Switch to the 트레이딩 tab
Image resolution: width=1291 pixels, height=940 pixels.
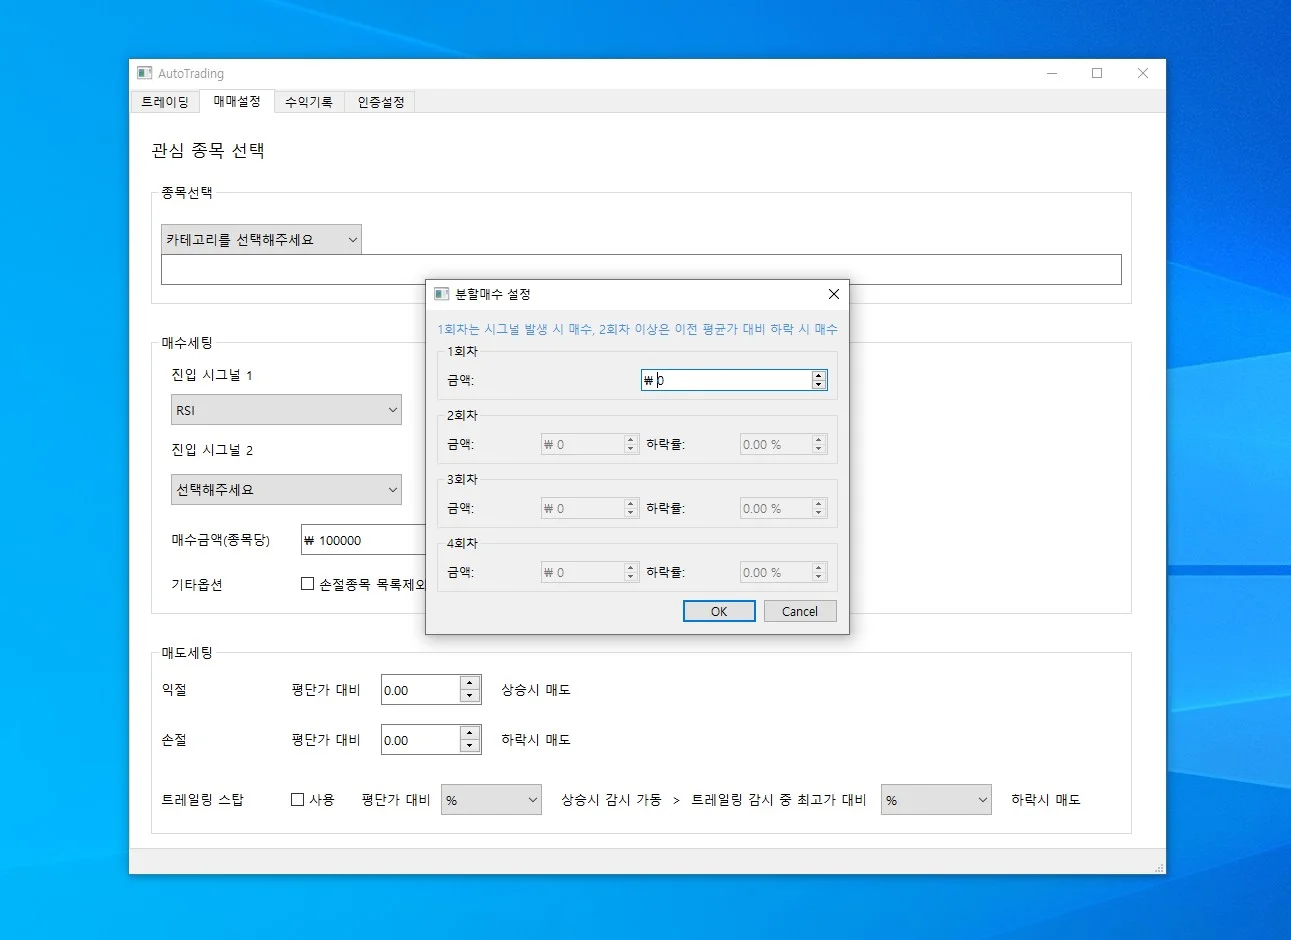(x=165, y=102)
